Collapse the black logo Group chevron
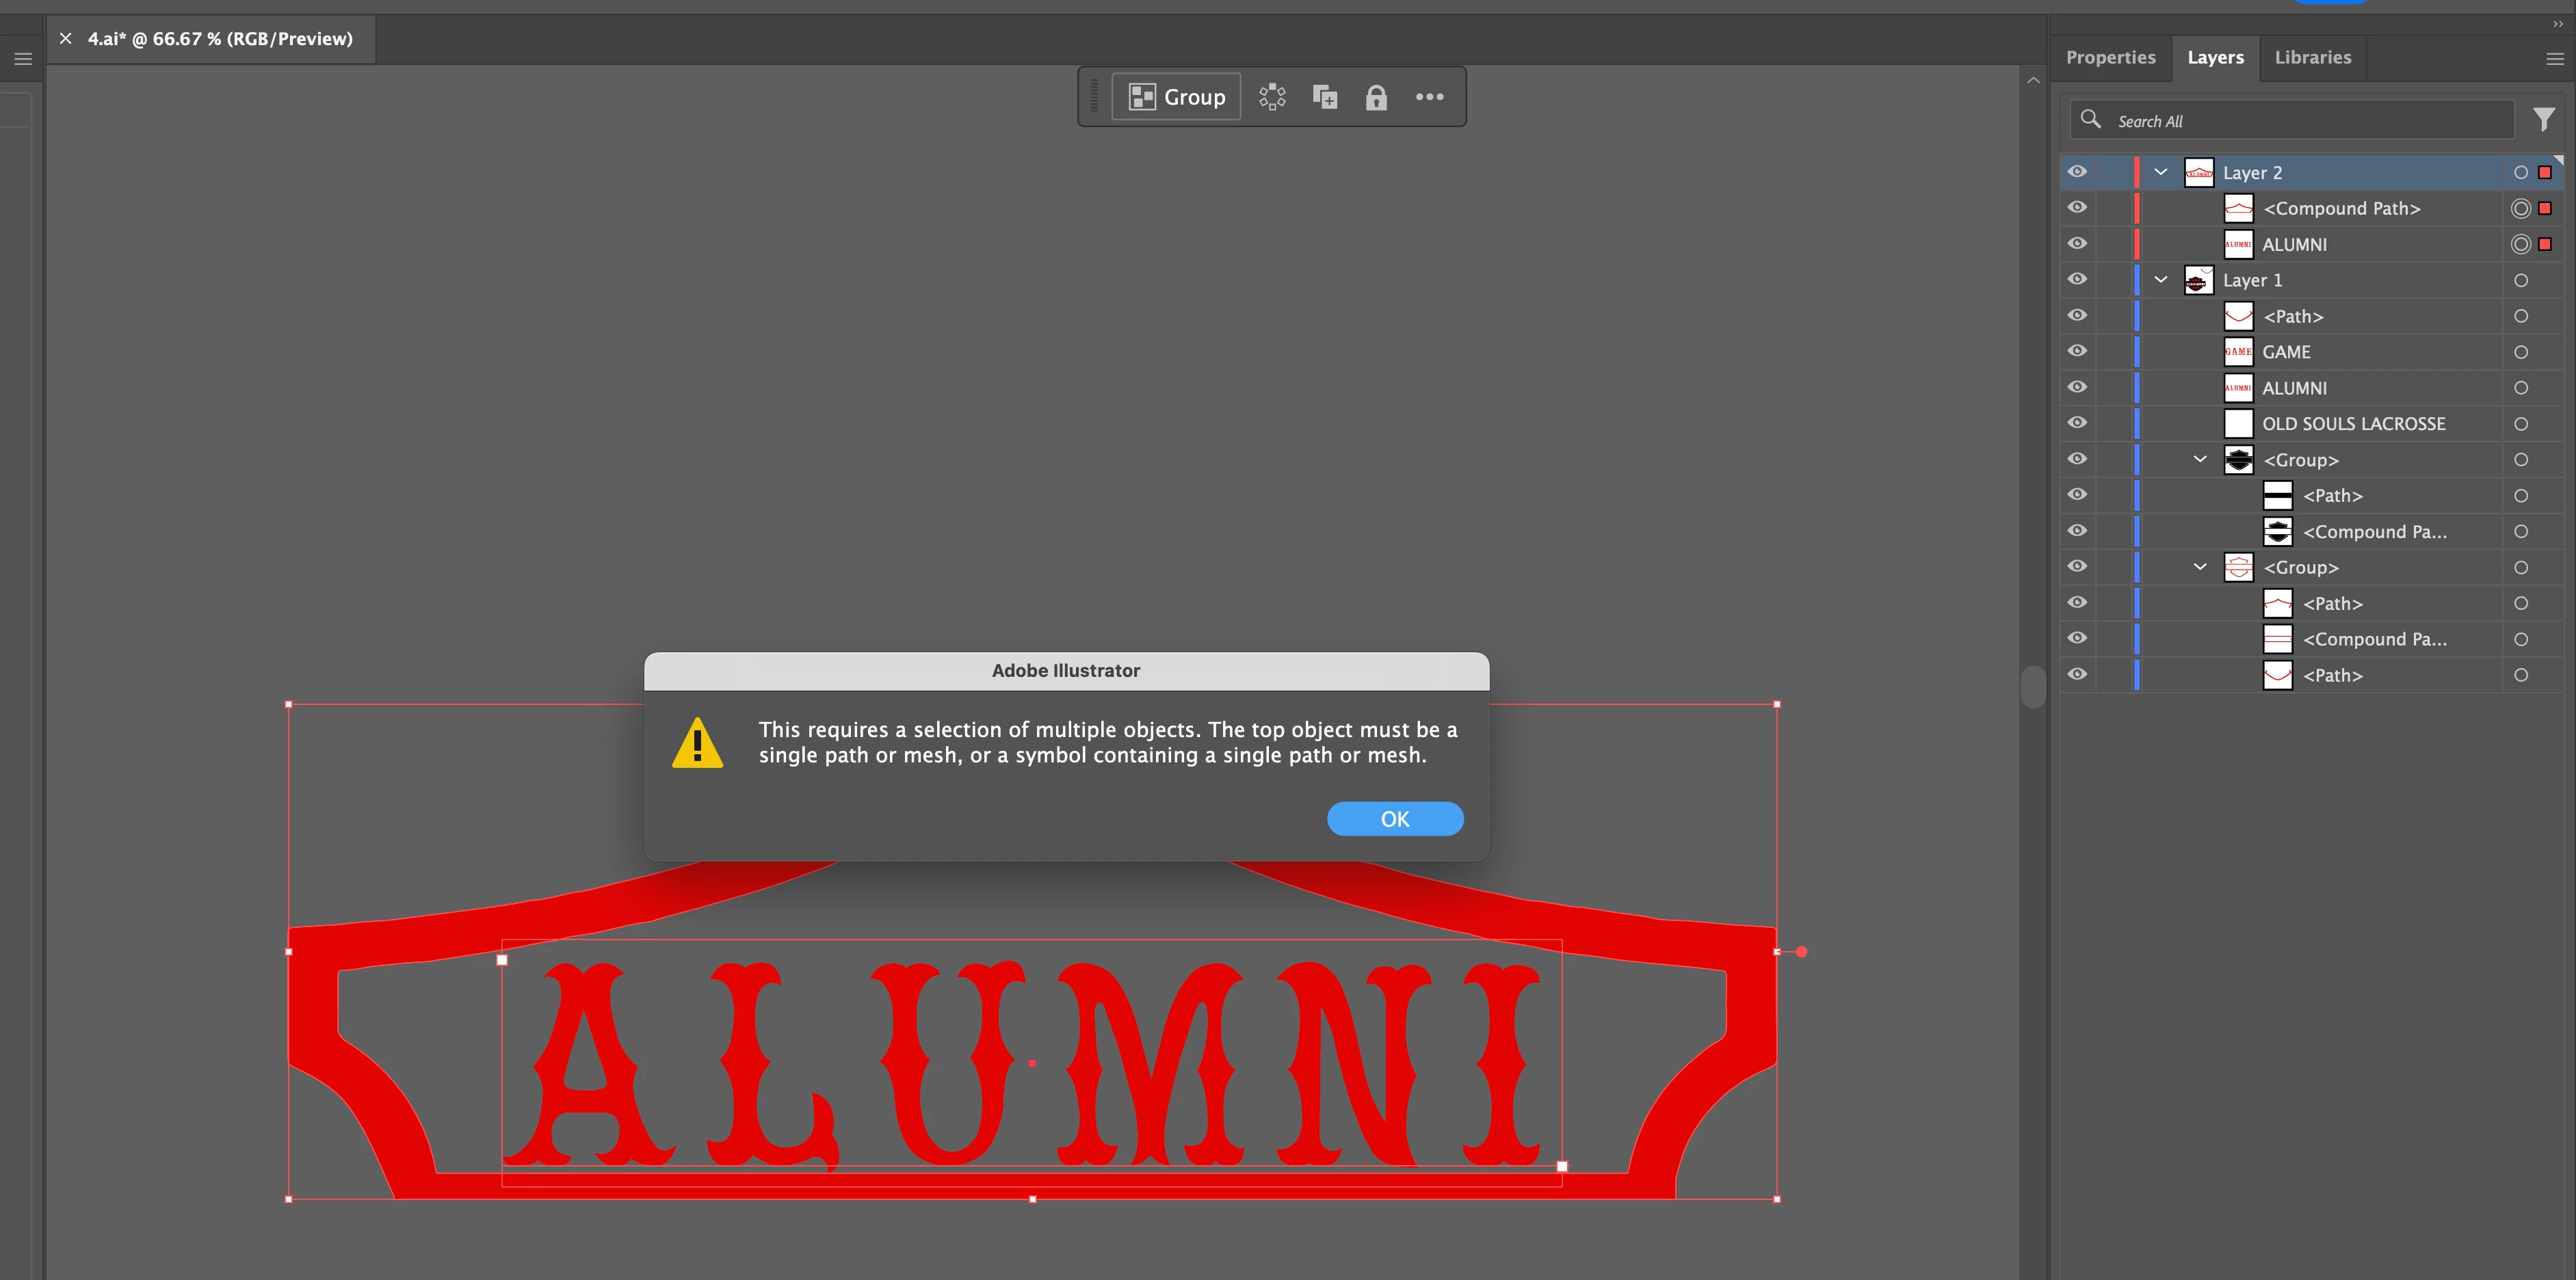 pyautogui.click(x=2200, y=459)
